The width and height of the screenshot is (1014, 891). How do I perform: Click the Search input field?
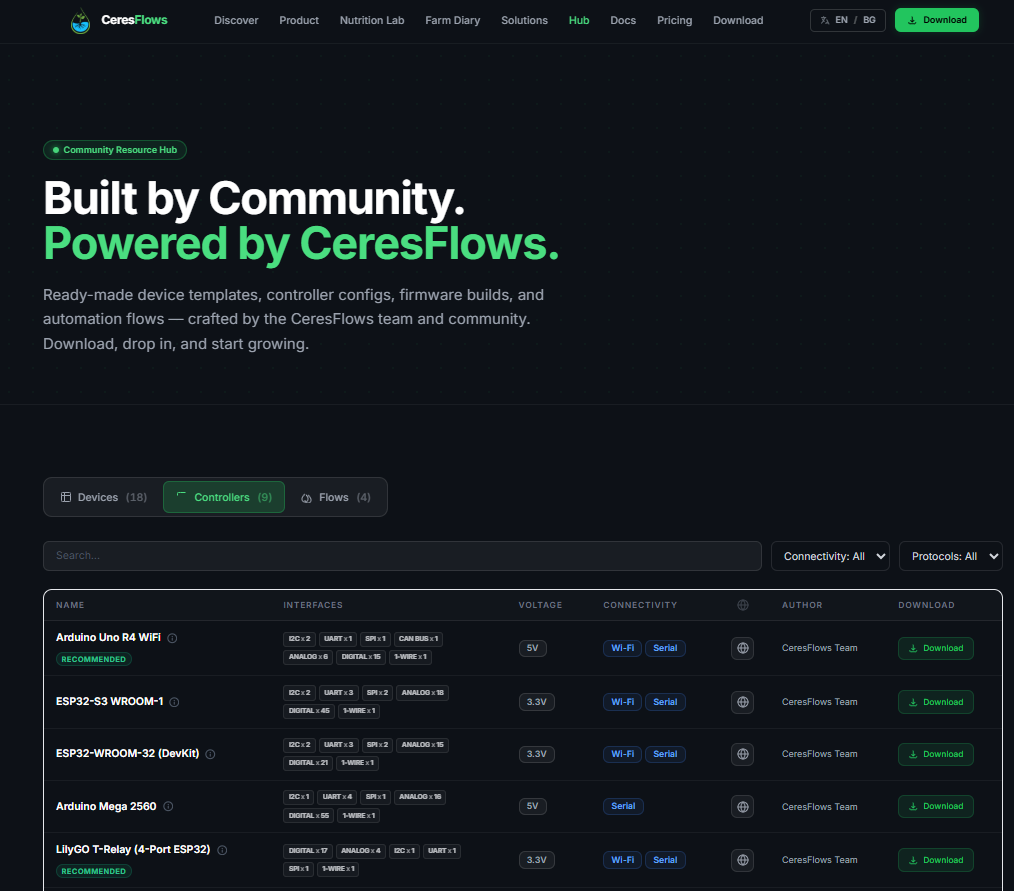coord(402,556)
